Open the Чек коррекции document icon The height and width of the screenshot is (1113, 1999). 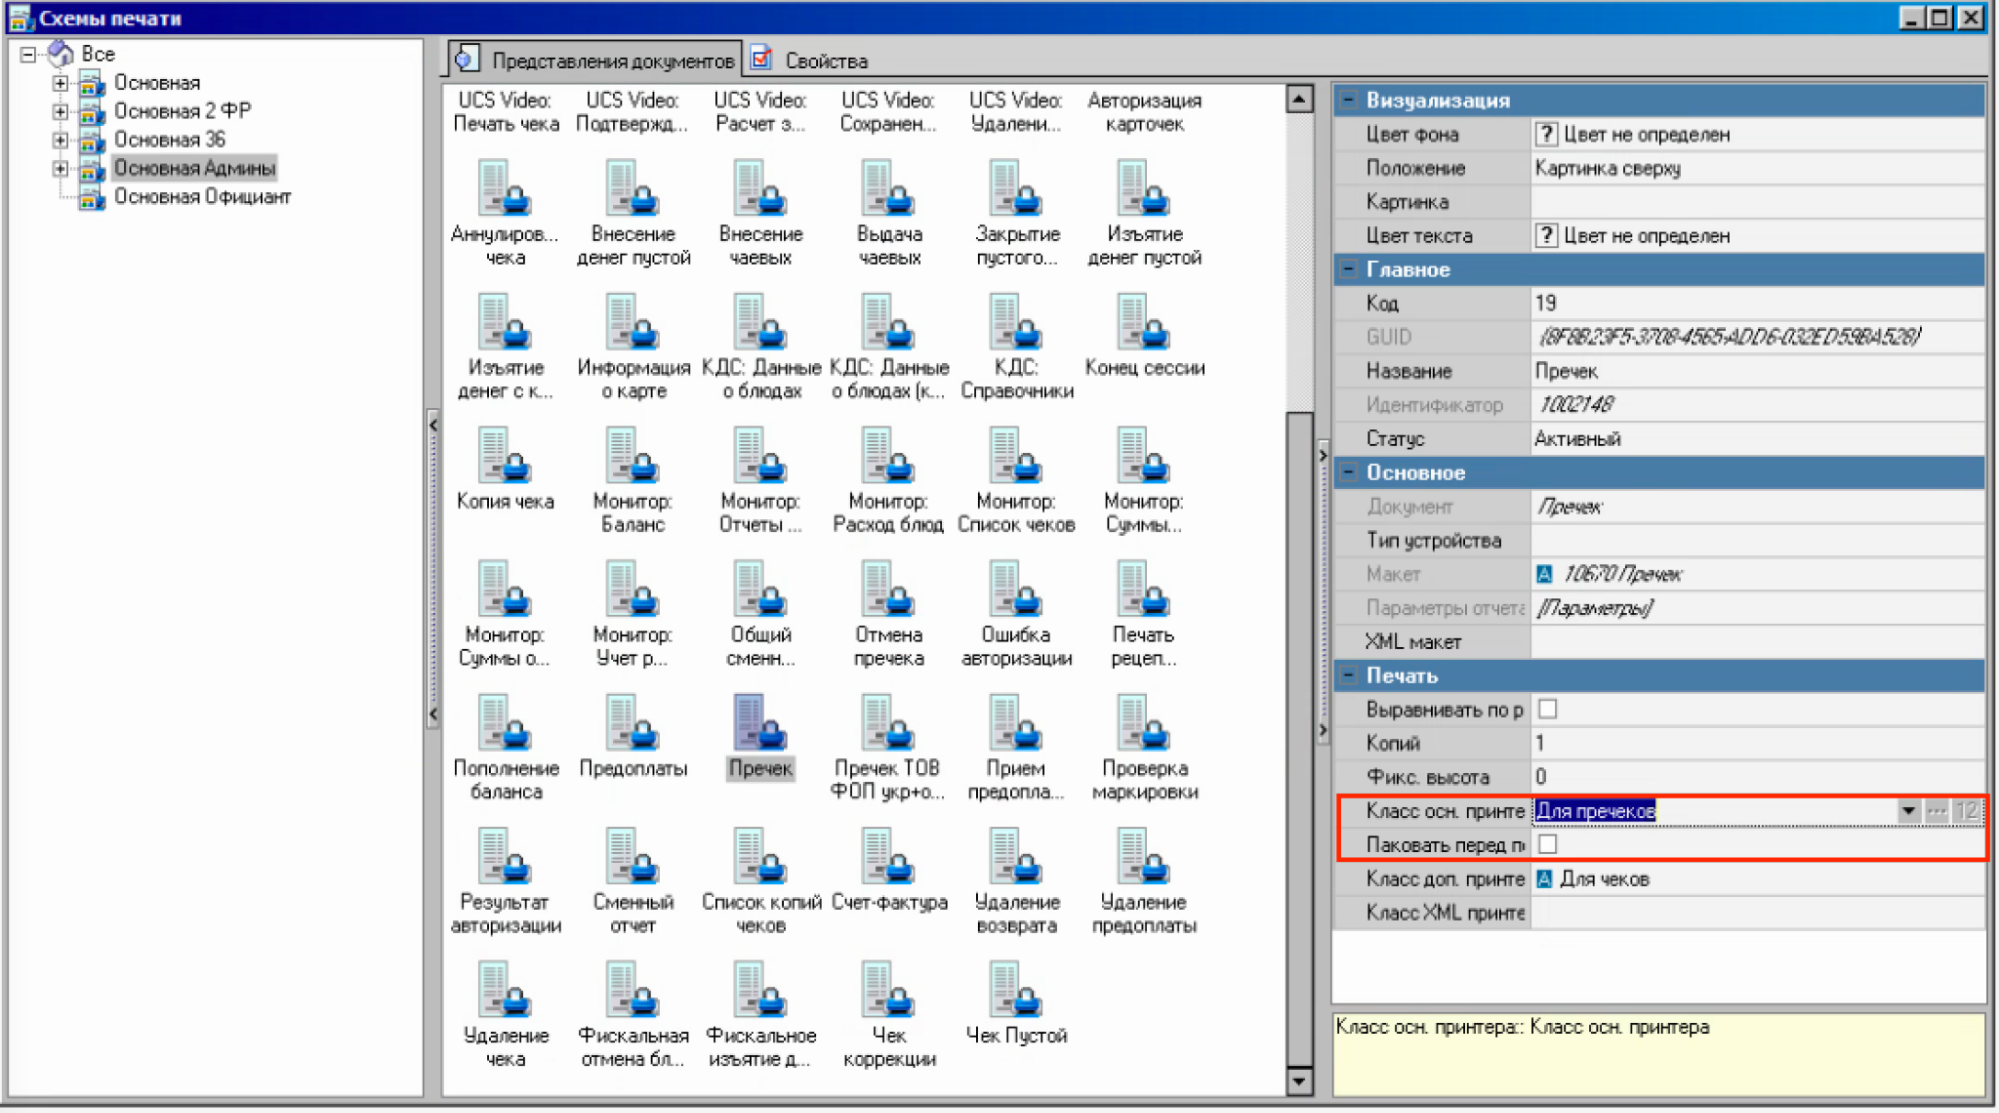pyautogui.click(x=888, y=992)
